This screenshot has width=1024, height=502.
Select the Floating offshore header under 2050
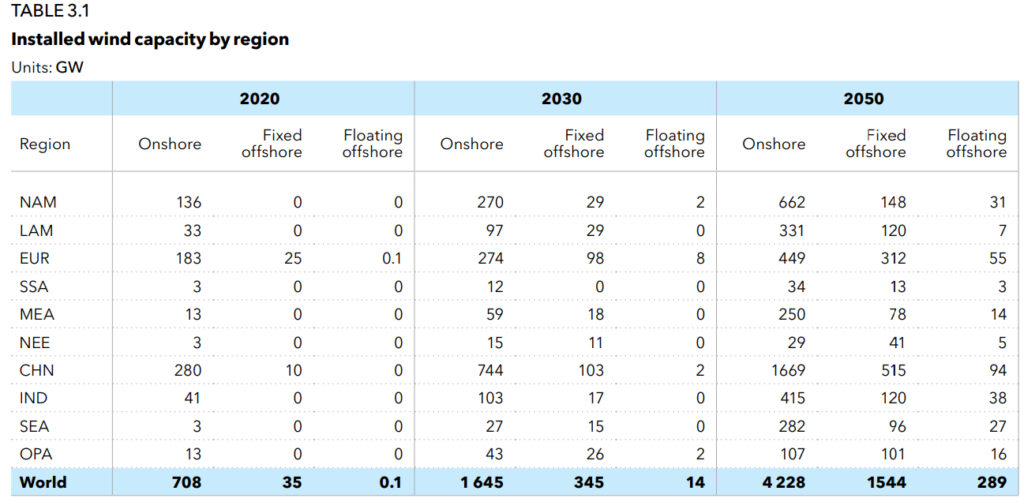tap(976, 143)
